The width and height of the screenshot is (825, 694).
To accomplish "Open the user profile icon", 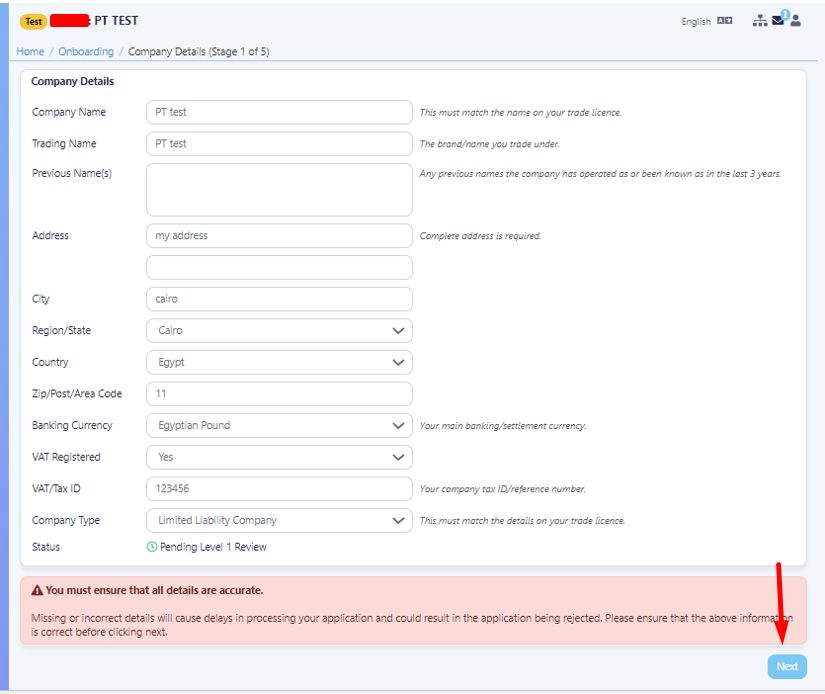I will click(796, 21).
